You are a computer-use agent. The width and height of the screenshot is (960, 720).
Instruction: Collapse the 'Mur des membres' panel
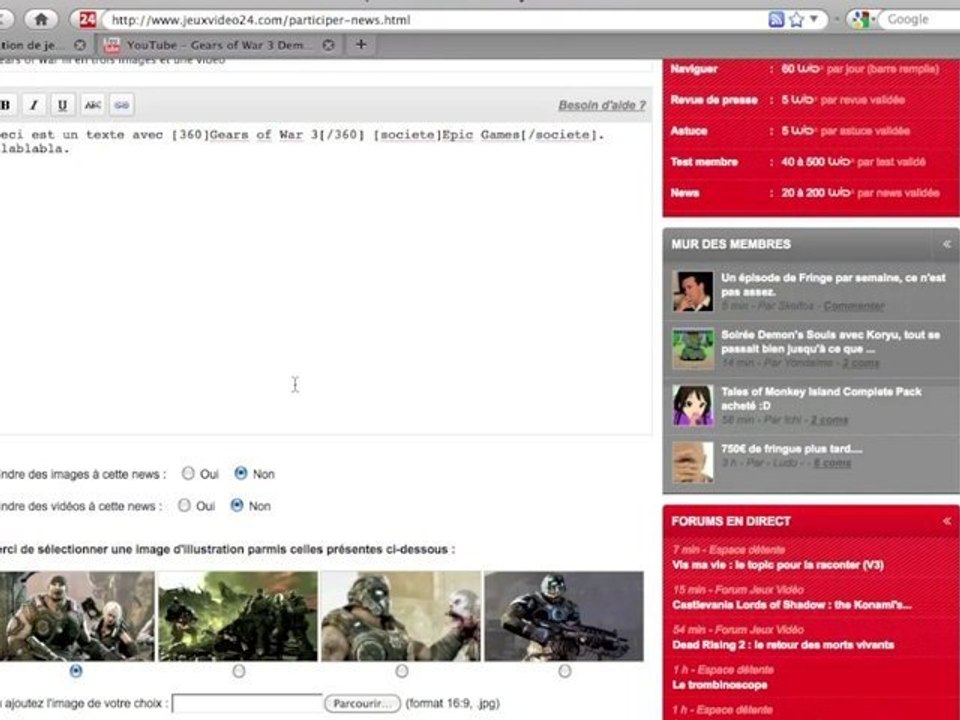click(x=947, y=244)
